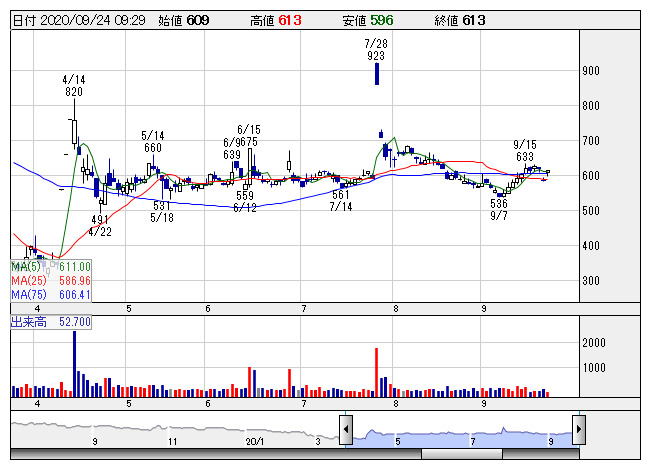Click the blue selected range in overview chart

point(460,433)
